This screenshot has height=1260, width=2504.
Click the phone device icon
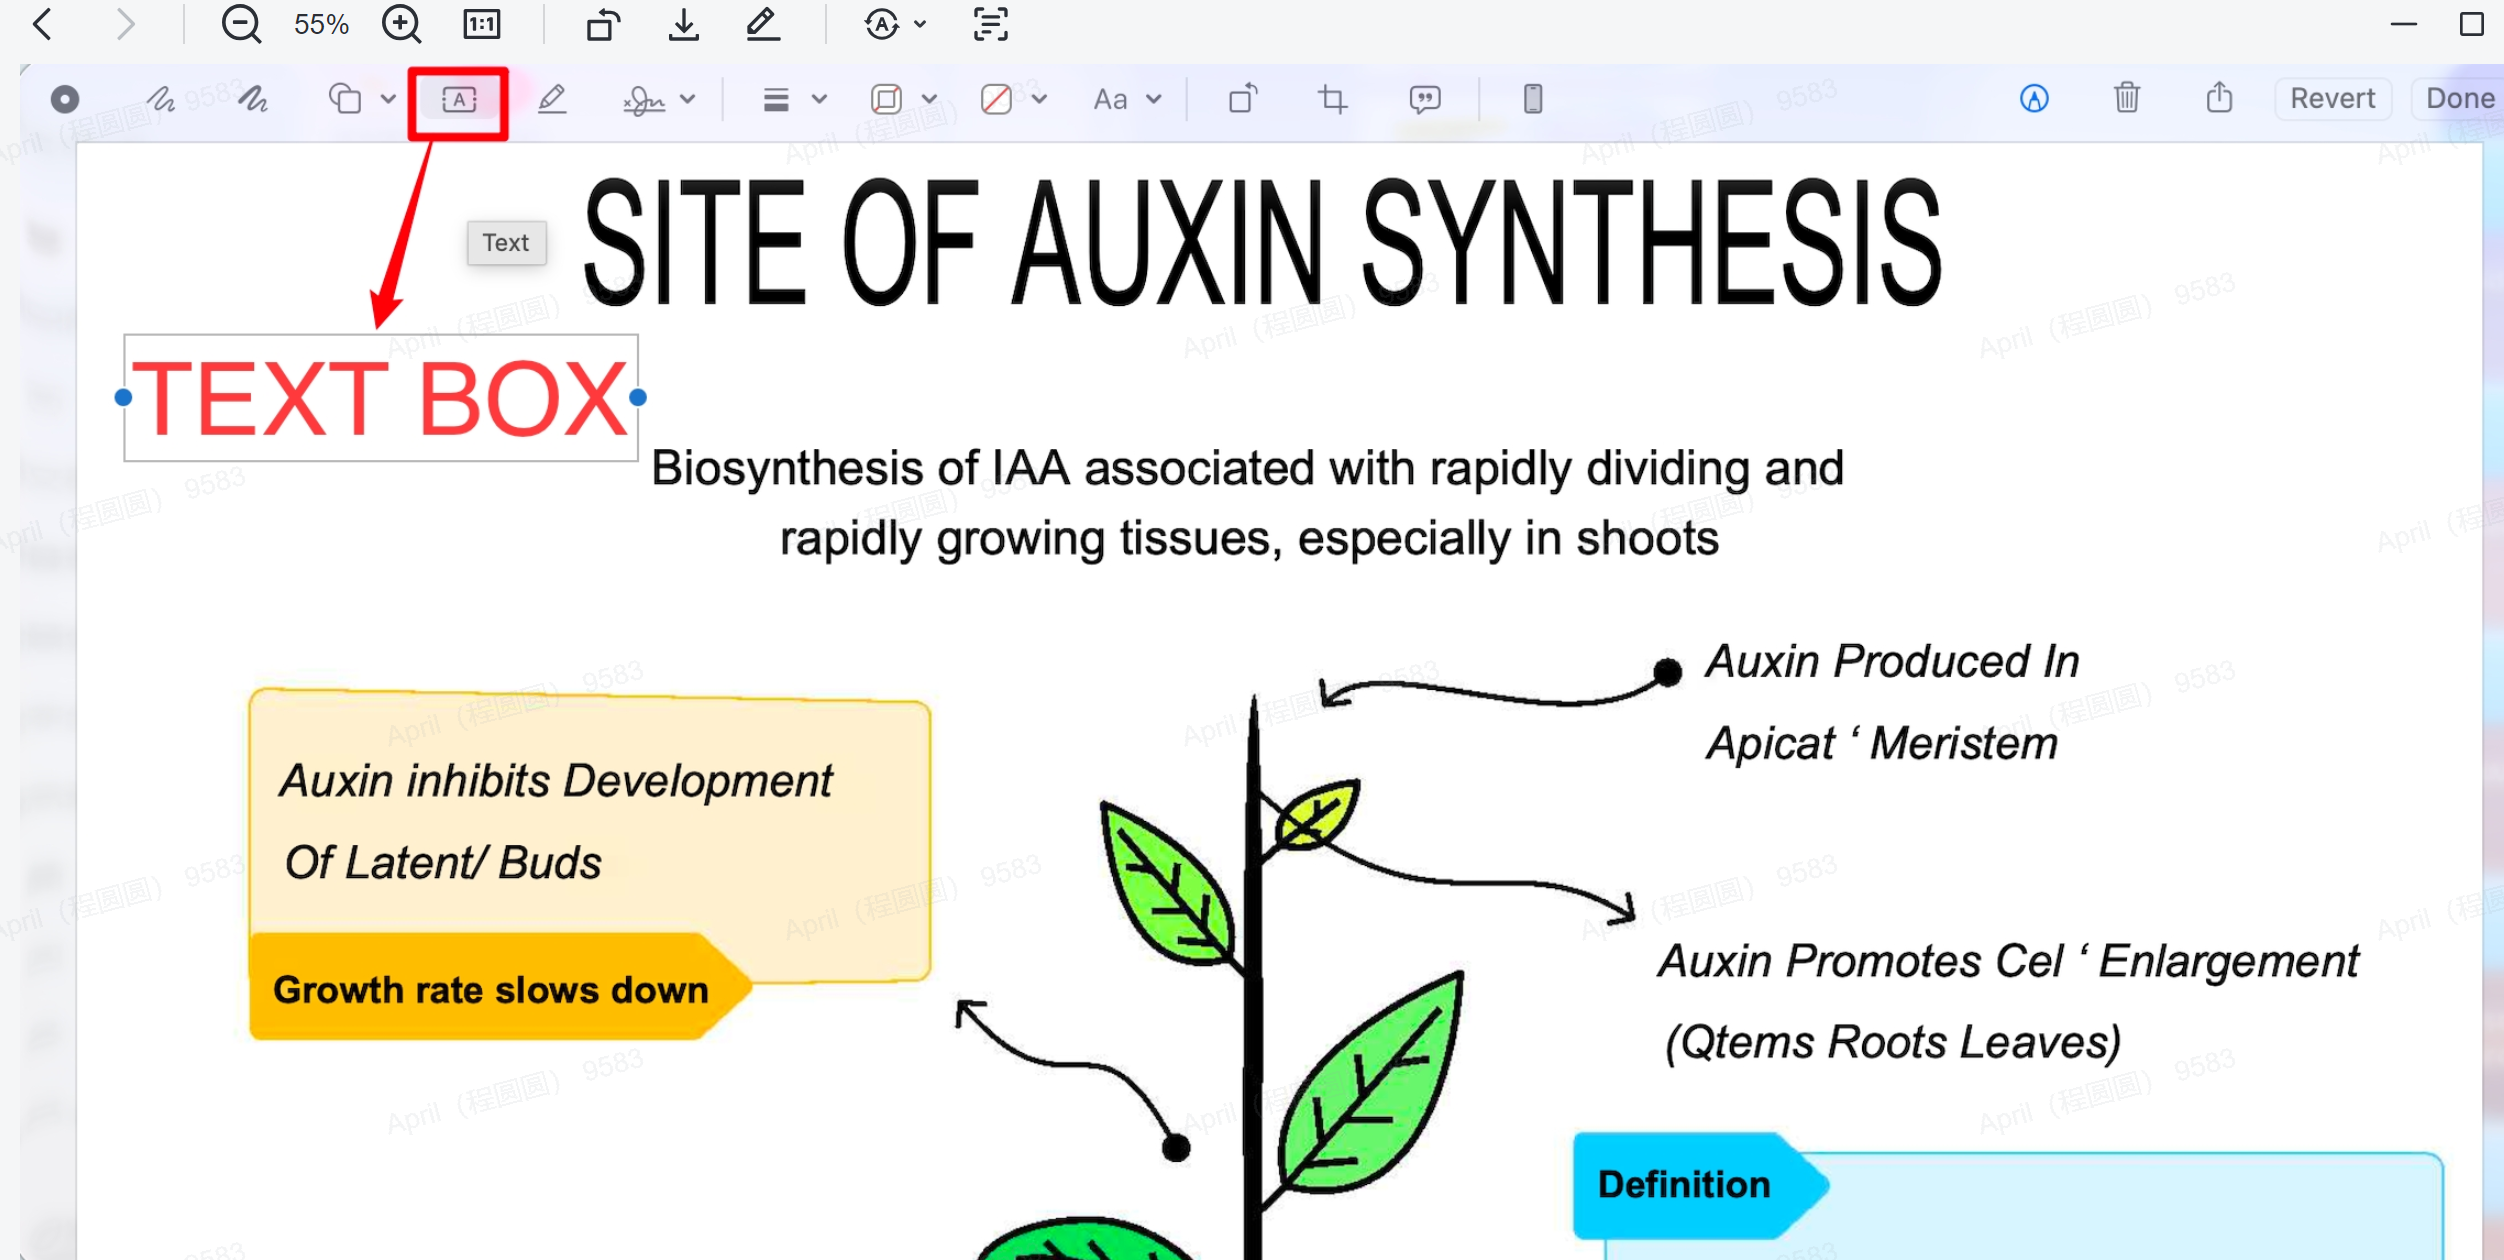pos(1532,99)
